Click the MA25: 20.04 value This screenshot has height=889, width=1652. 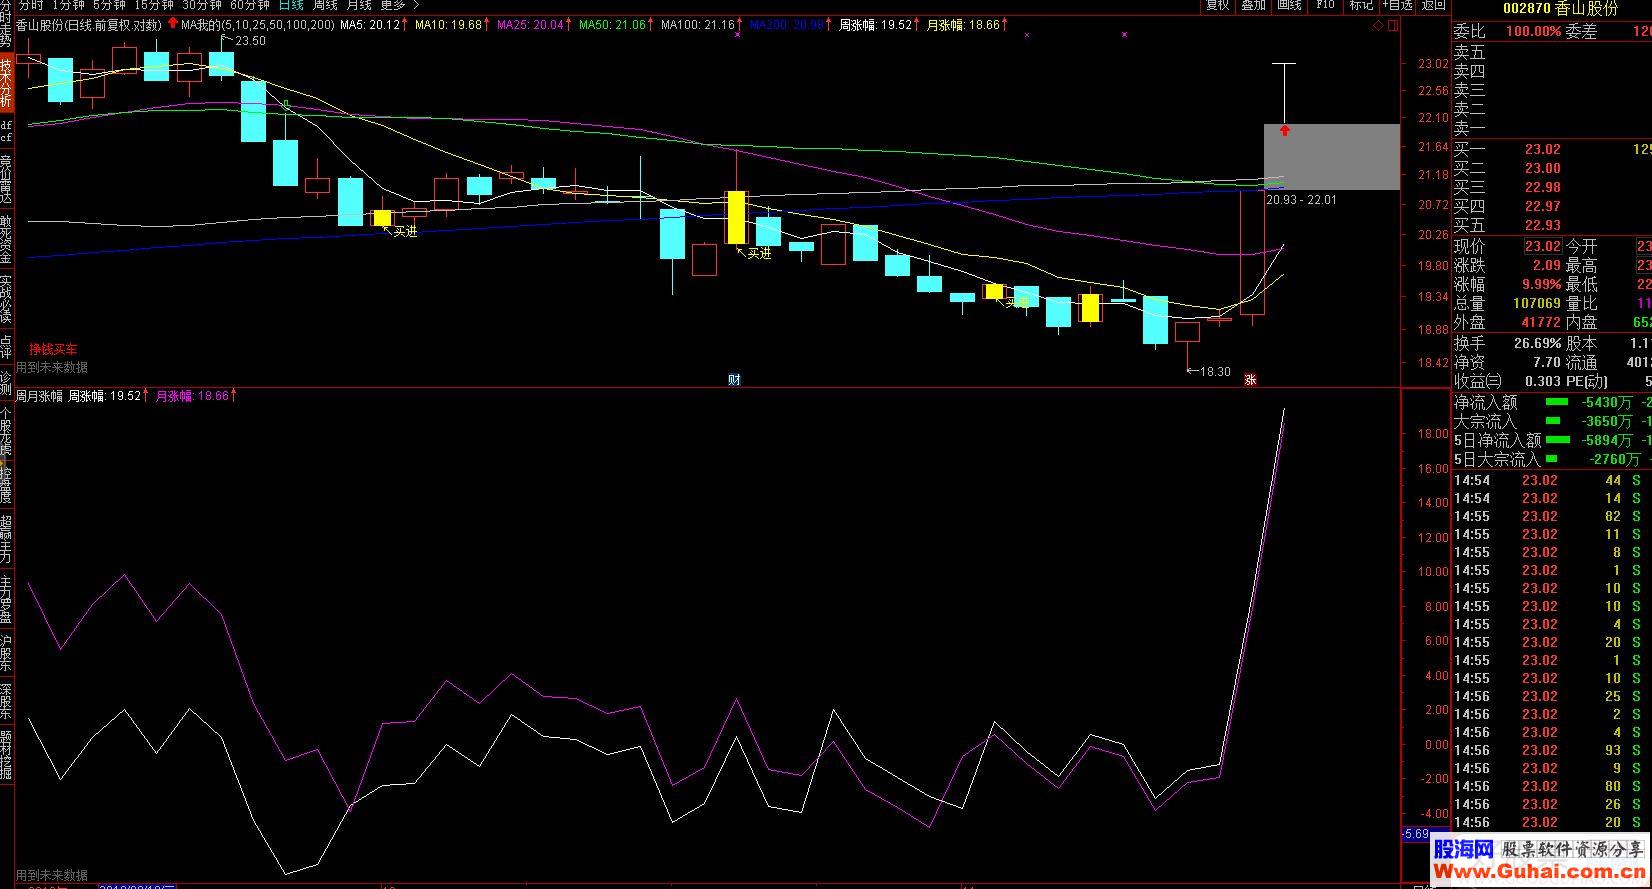[x=530, y=25]
